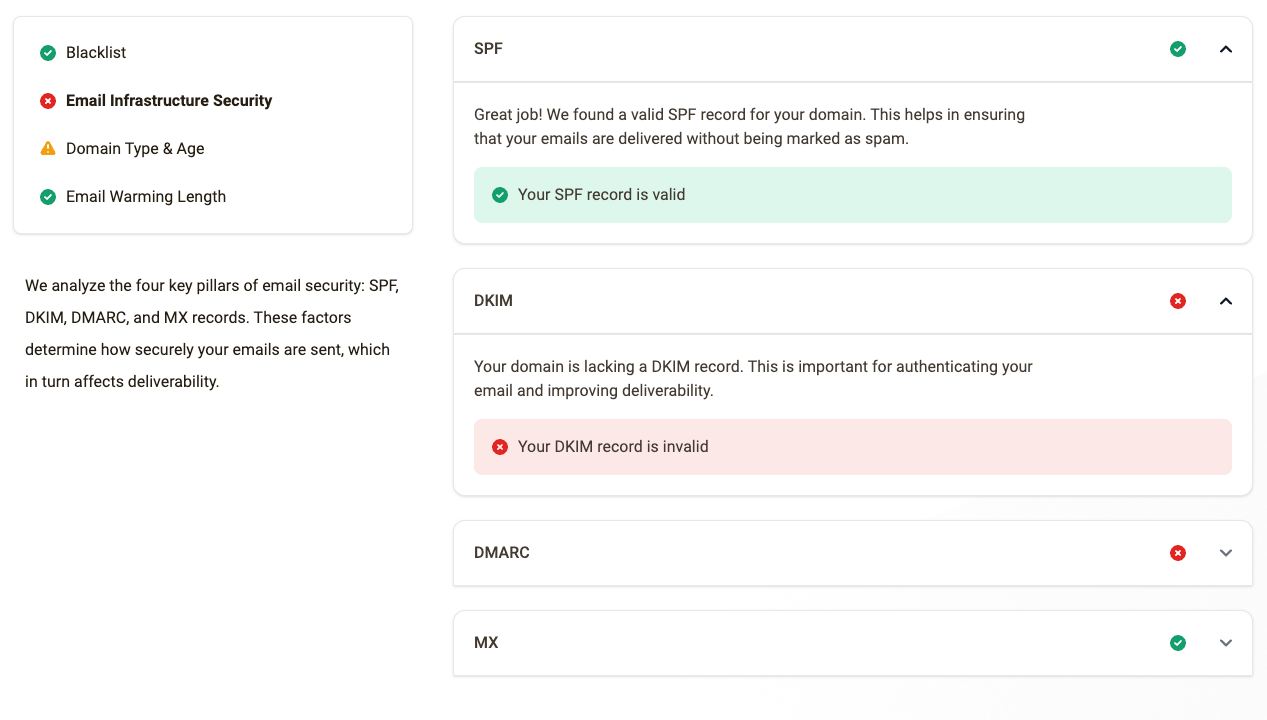Click the check icon in SPF valid banner

[x=500, y=195]
